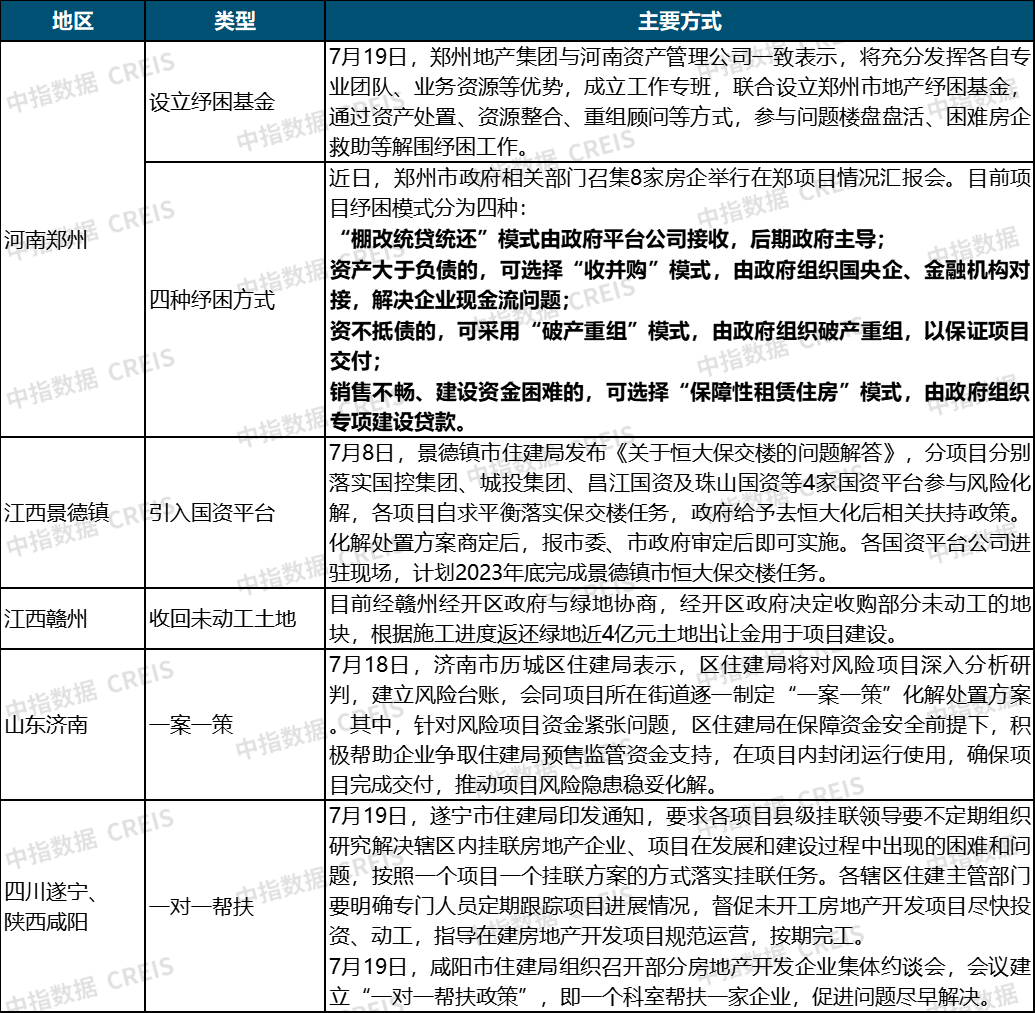Select the 河南郑州 region cell
Screen dimensions: 1035x1013
(73, 239)
